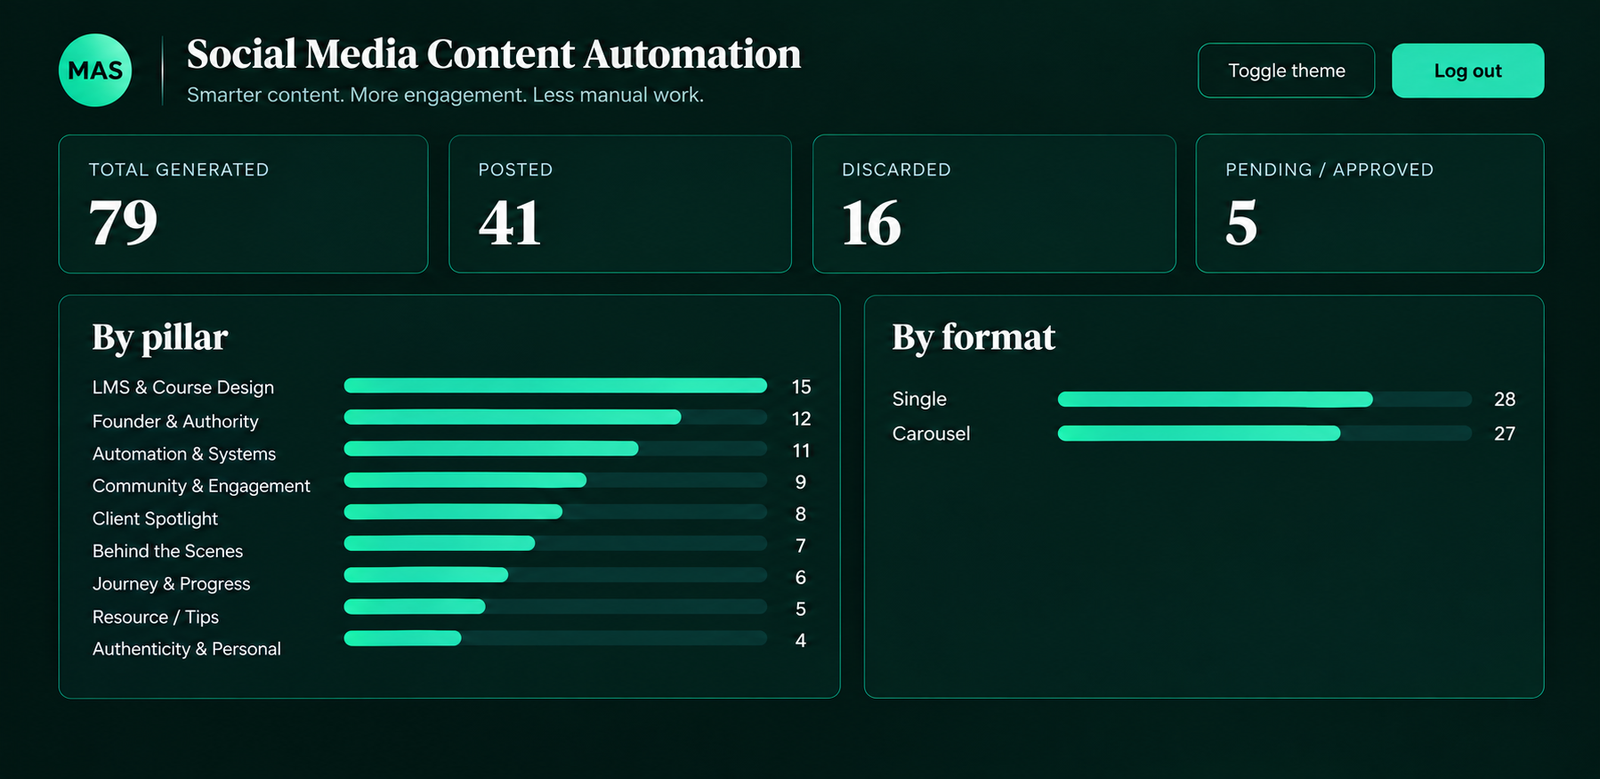Select the "Client Spotlight" pillar label
Screen dimensions: 1600x779
pos(155,518)
